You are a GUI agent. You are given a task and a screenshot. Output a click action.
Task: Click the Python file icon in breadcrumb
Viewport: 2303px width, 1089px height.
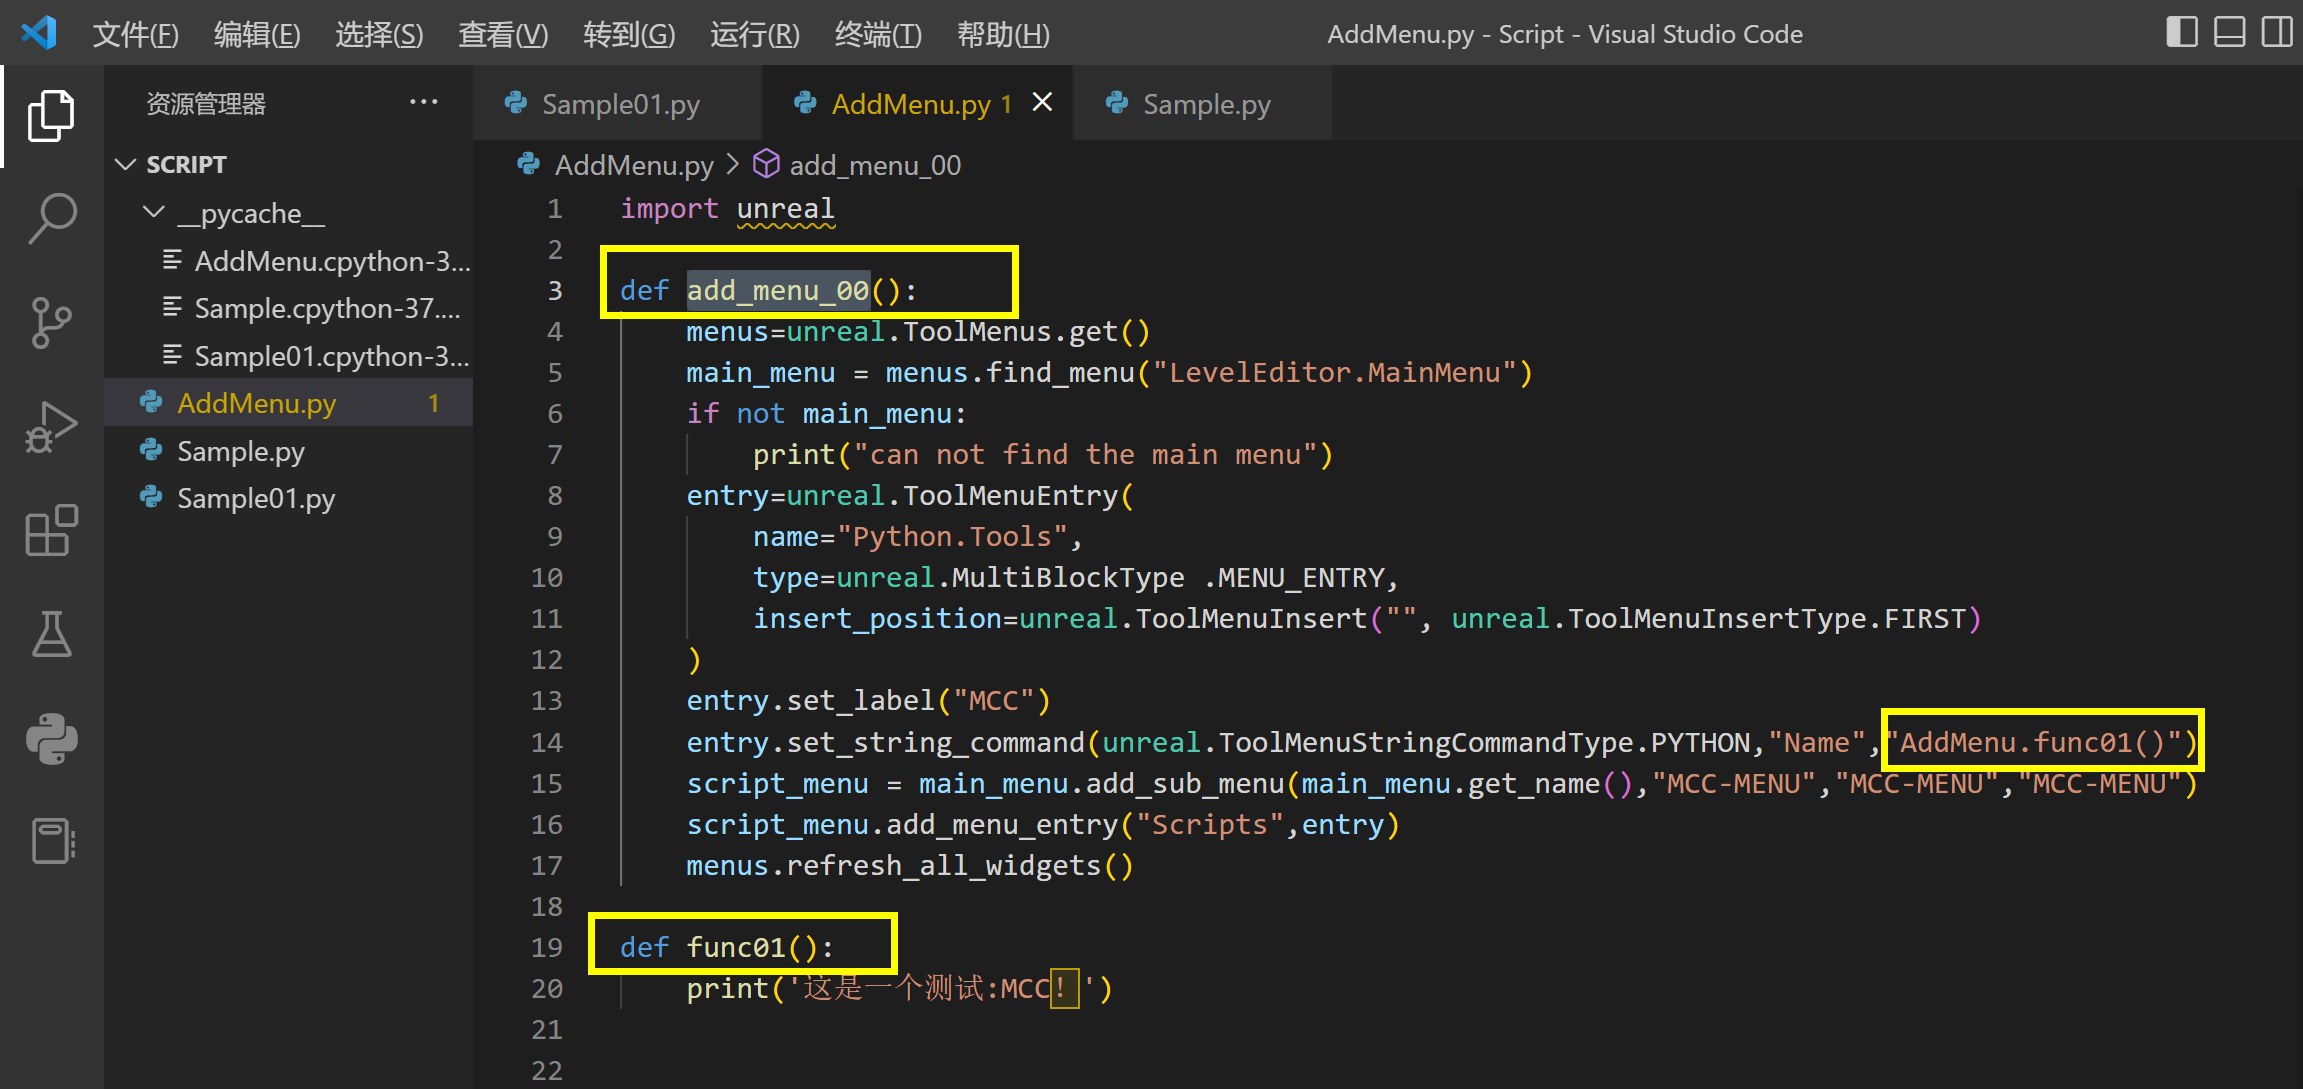tap(528, 164)
